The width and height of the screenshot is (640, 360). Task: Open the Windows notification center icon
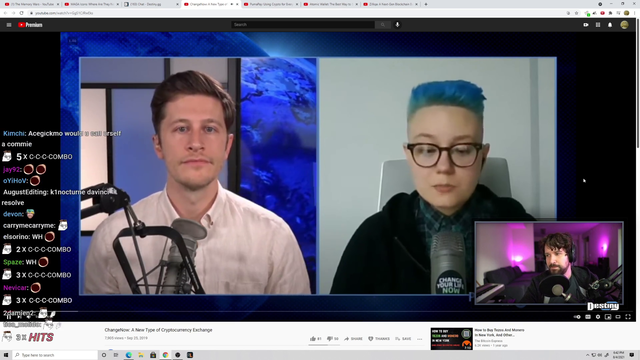pos(632,355)
